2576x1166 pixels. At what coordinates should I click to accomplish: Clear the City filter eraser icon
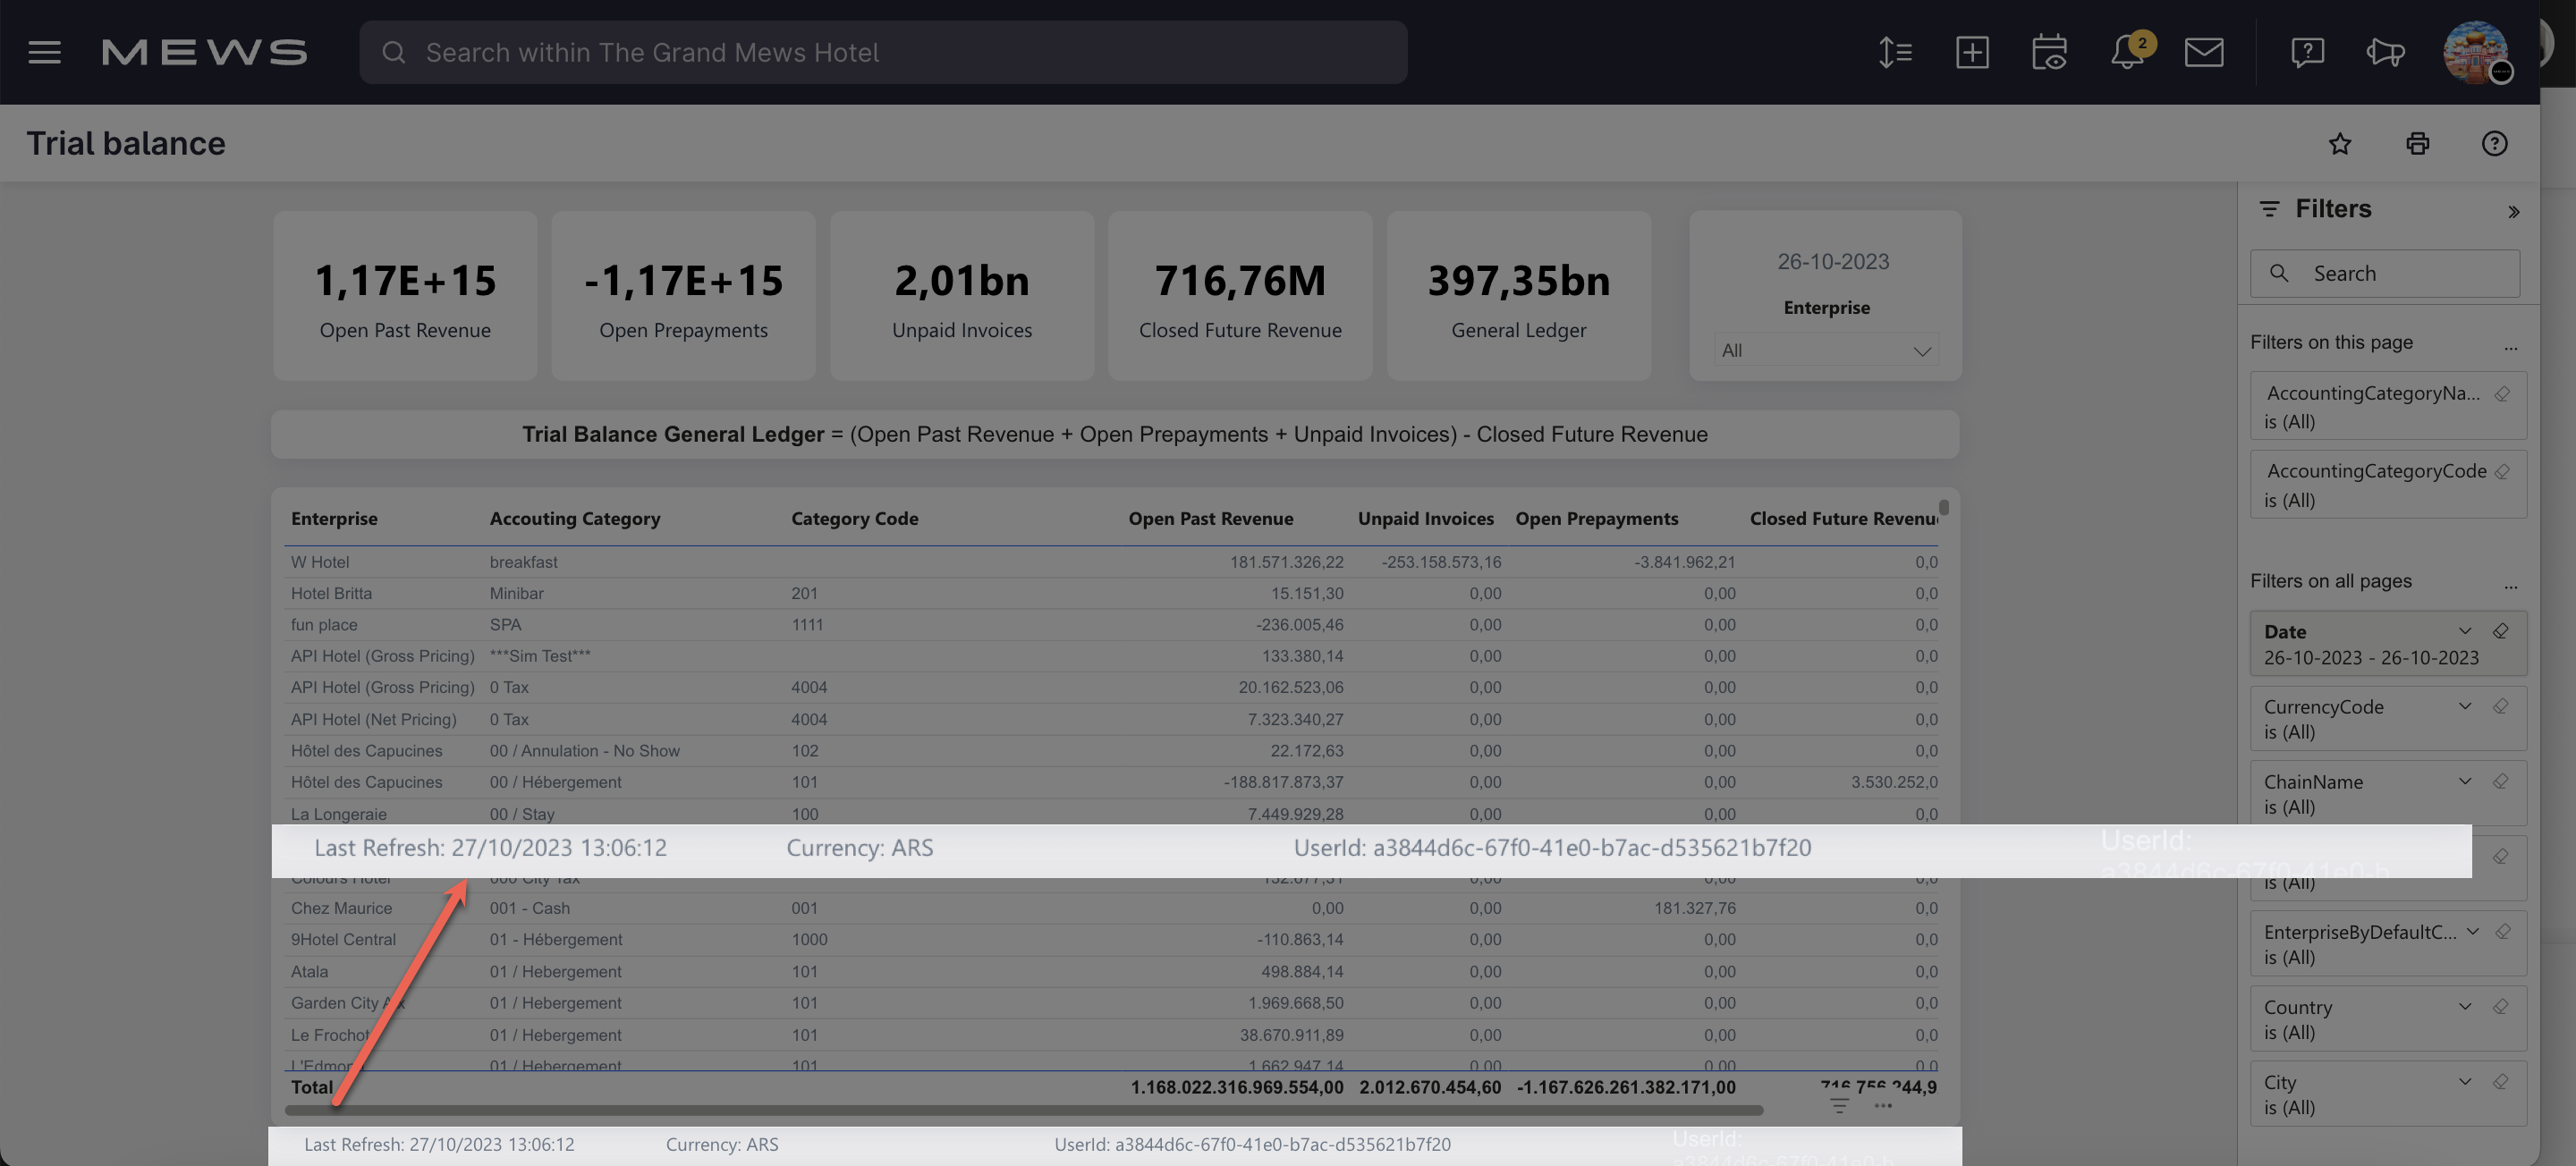point(2500,1082)
